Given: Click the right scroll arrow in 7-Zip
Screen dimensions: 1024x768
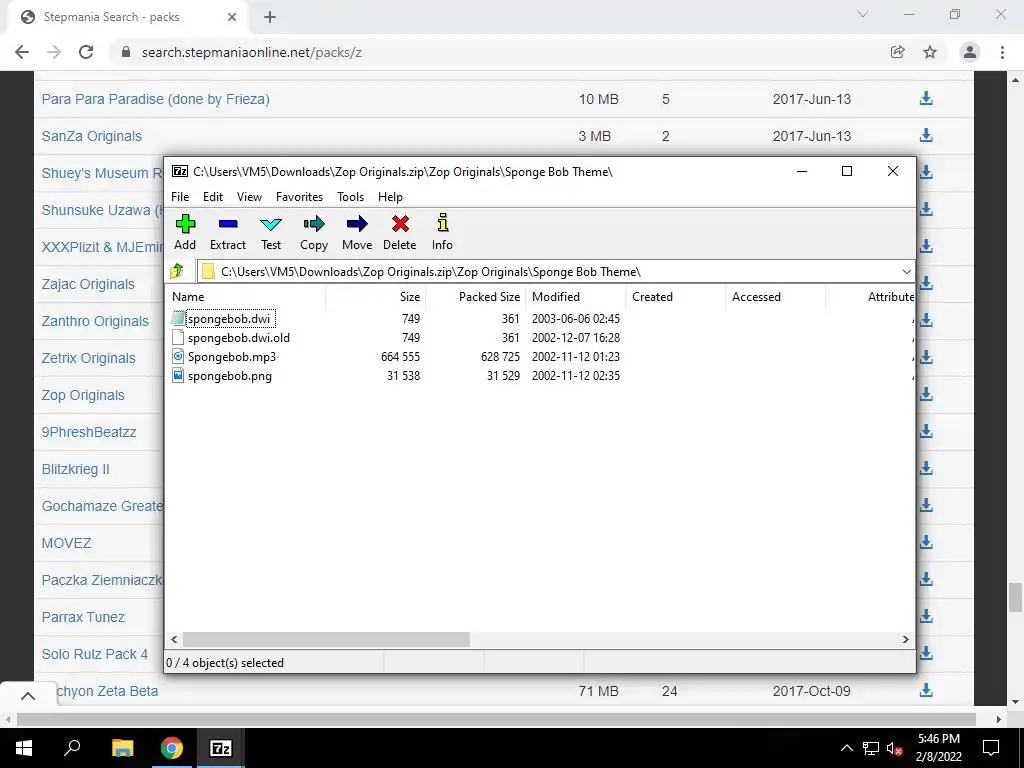Looking at the screenshot, I should pos(905,639).
